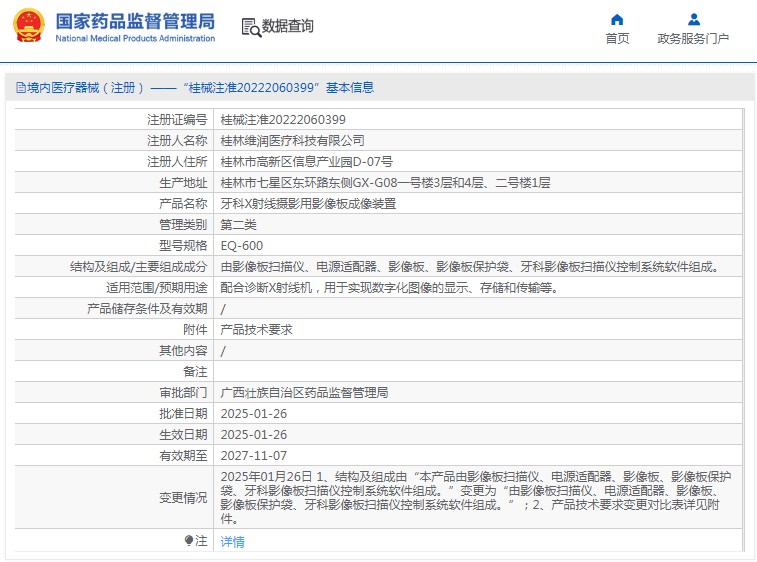The width and height of the screenshot is (757, 562).
Task: Click the 政务服务门户 person icon
Action: click(x=694, y=20)
